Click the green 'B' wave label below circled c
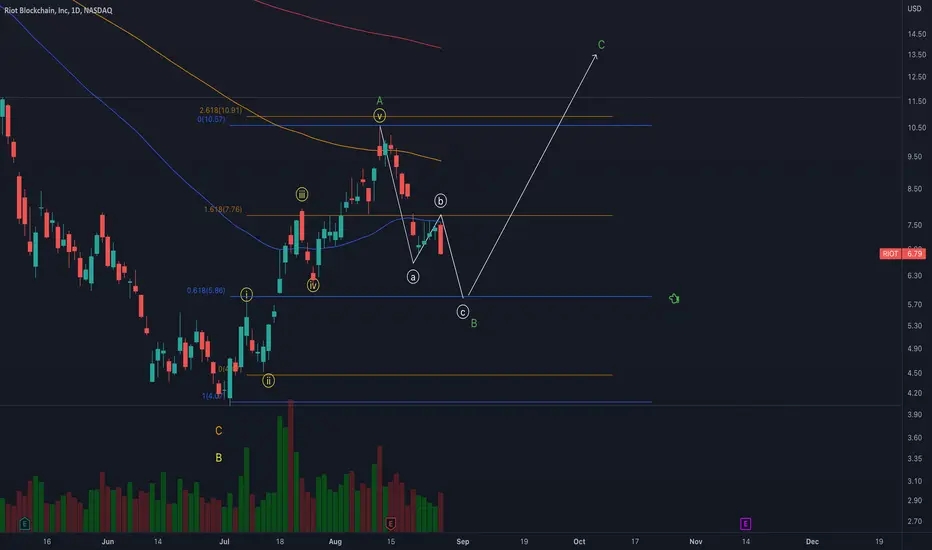The height and width of the screenshot is (550, 932). point(474,323)
